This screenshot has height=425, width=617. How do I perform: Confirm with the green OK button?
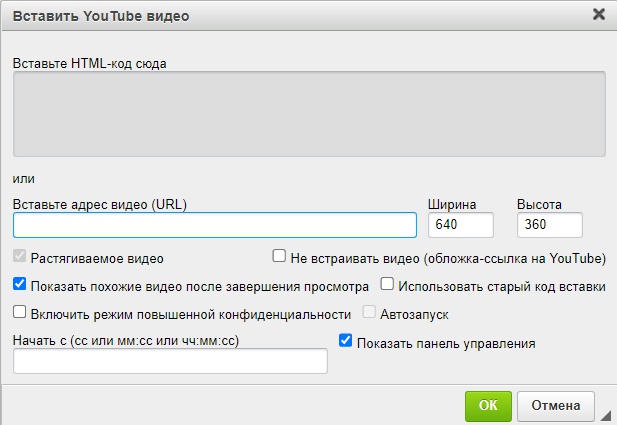pyautogui.click(x=488, y=406)
